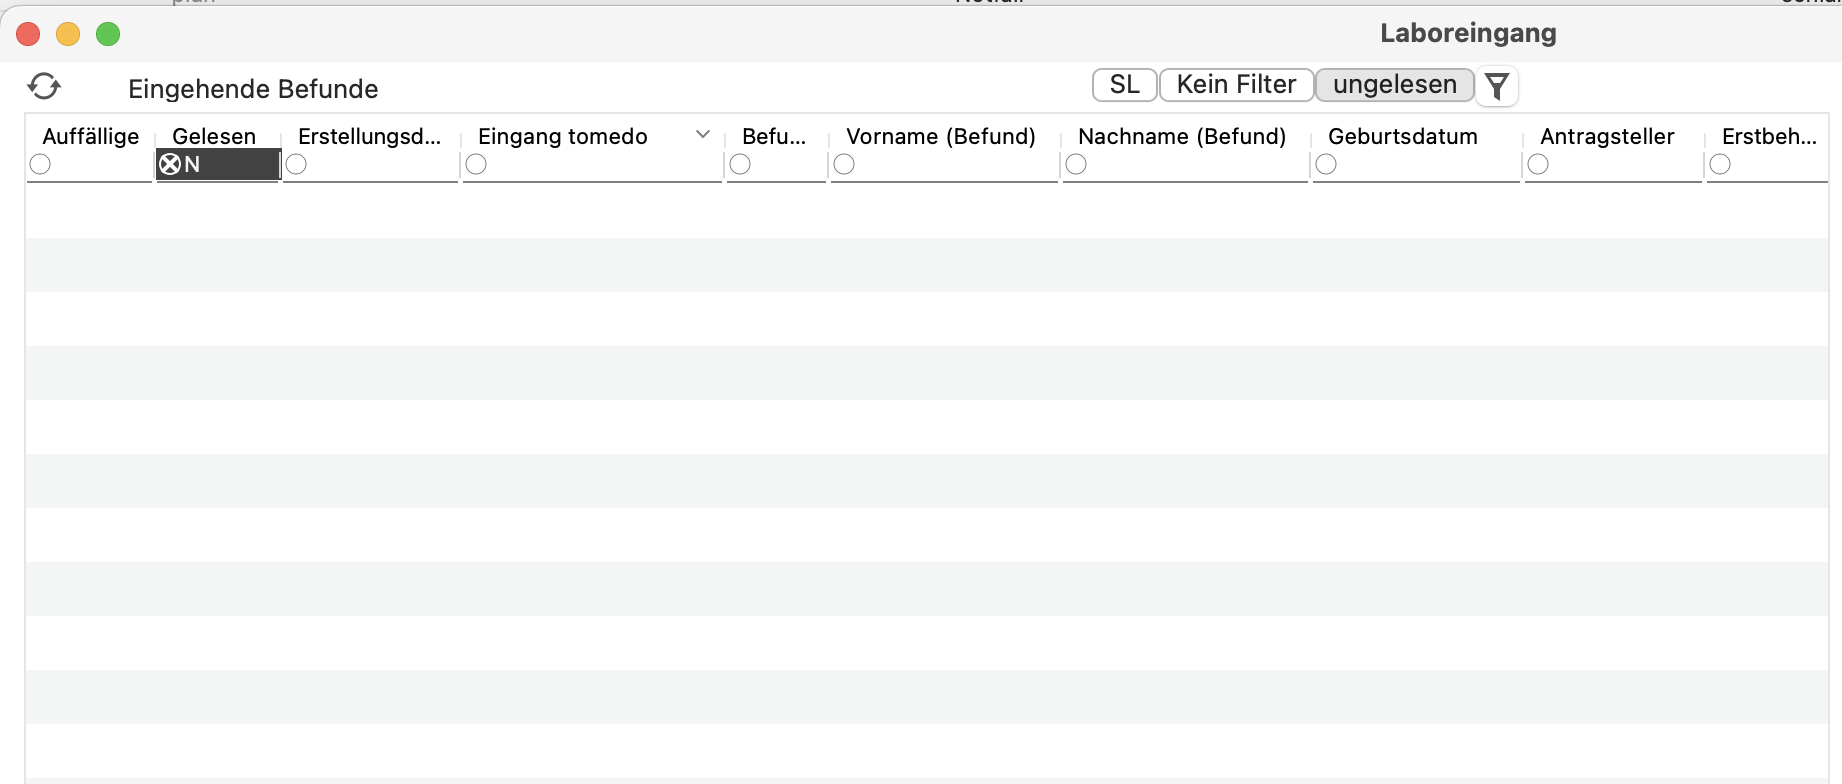Image resolution: width=1842 pixels, height=784 pixels.
Task: Sort by the Geburtsdatum column header
Action: tap(1402, 136)
